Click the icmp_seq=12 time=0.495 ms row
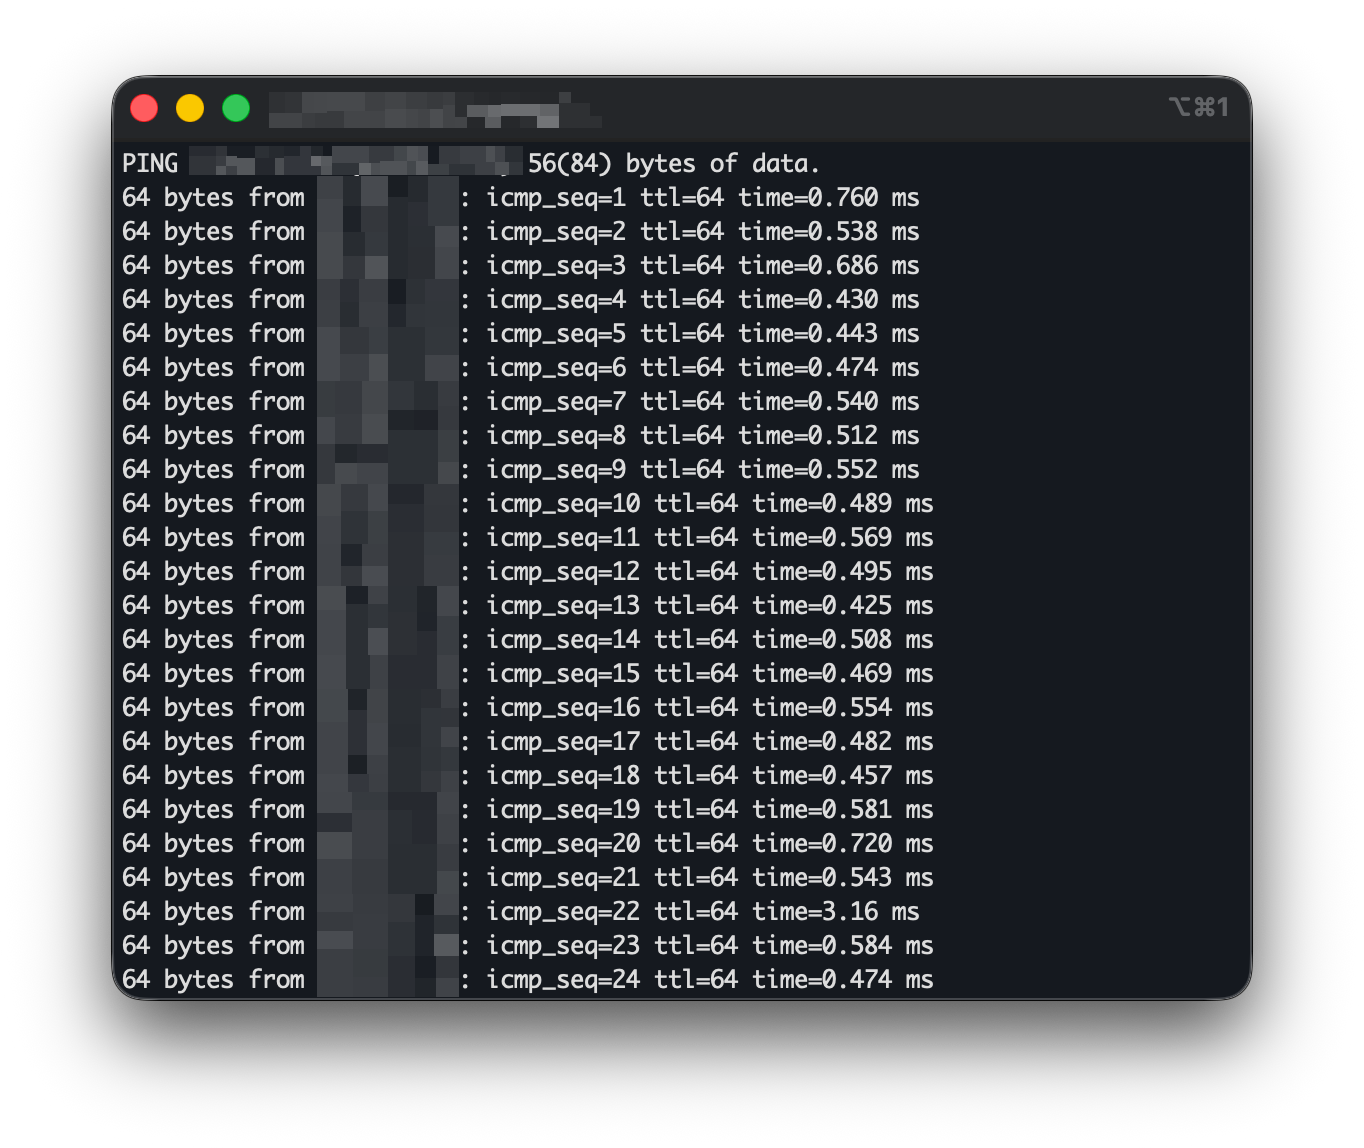The height and width of the screenshot is (1148, 1364). click(528, 571)
